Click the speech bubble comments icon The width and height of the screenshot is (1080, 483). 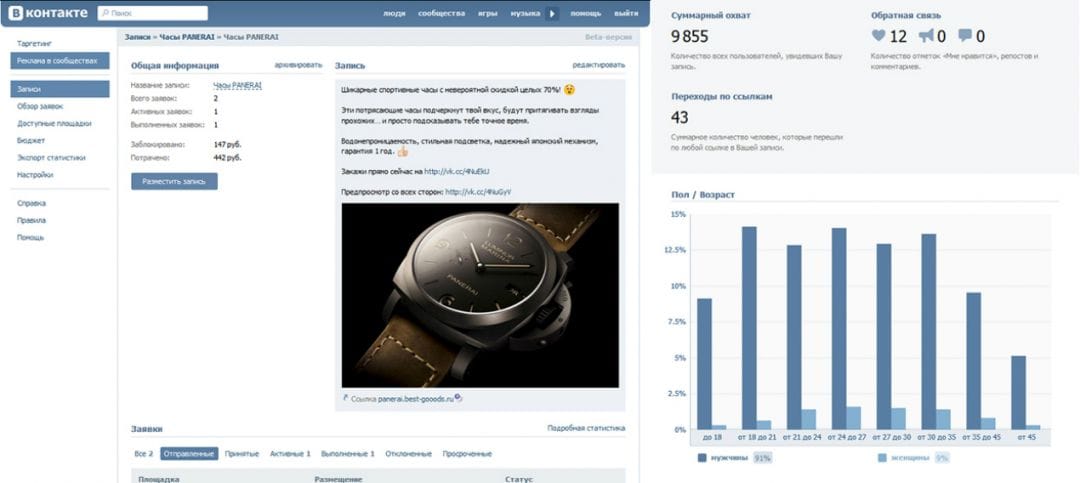(x=965, y=36)
